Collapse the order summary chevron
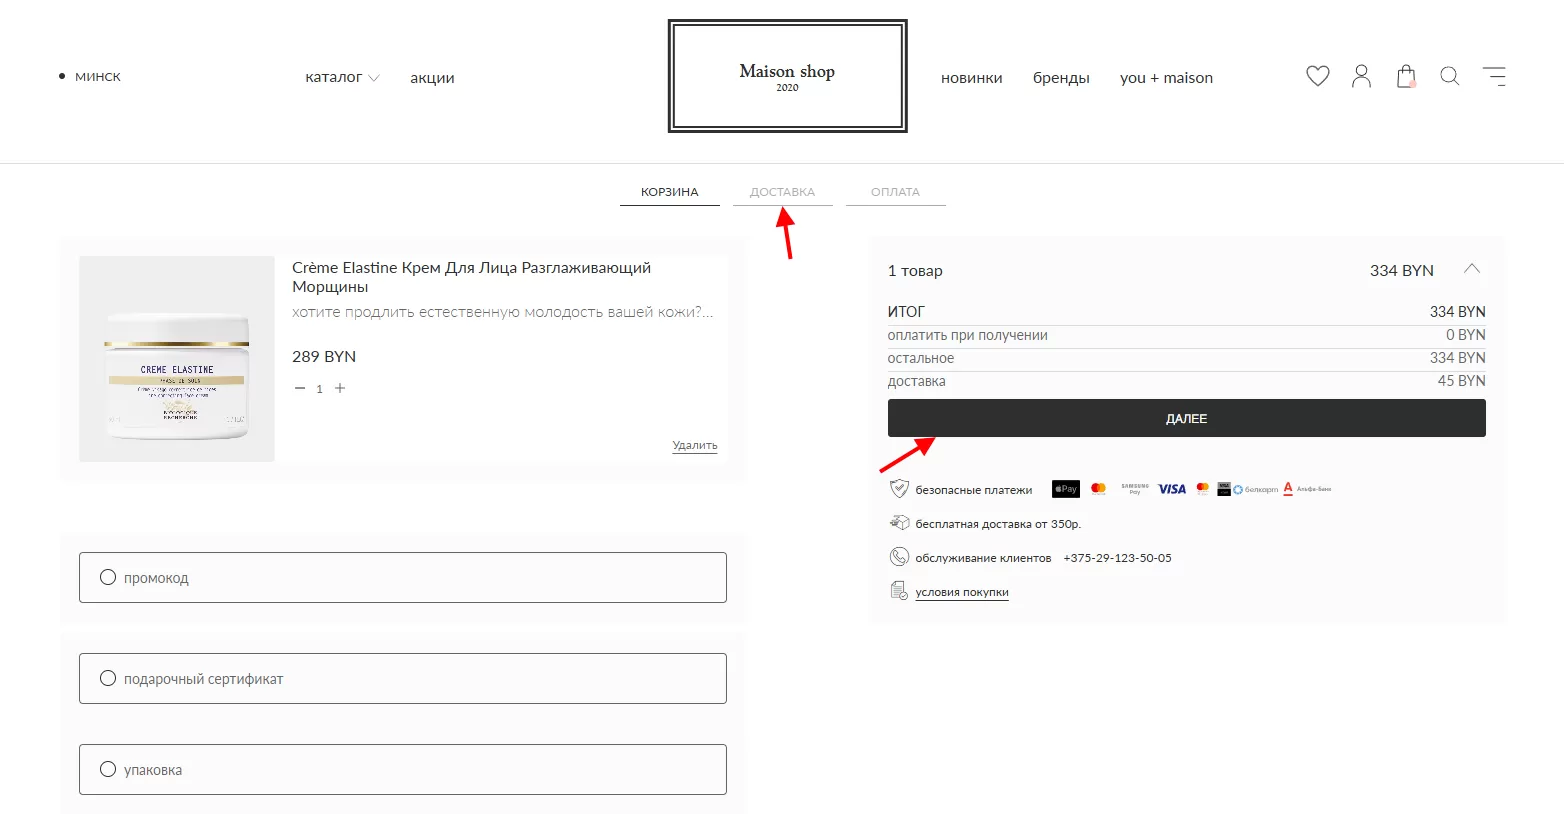The width and height of the screenshot is (1564, 814). click(1471, 269)
